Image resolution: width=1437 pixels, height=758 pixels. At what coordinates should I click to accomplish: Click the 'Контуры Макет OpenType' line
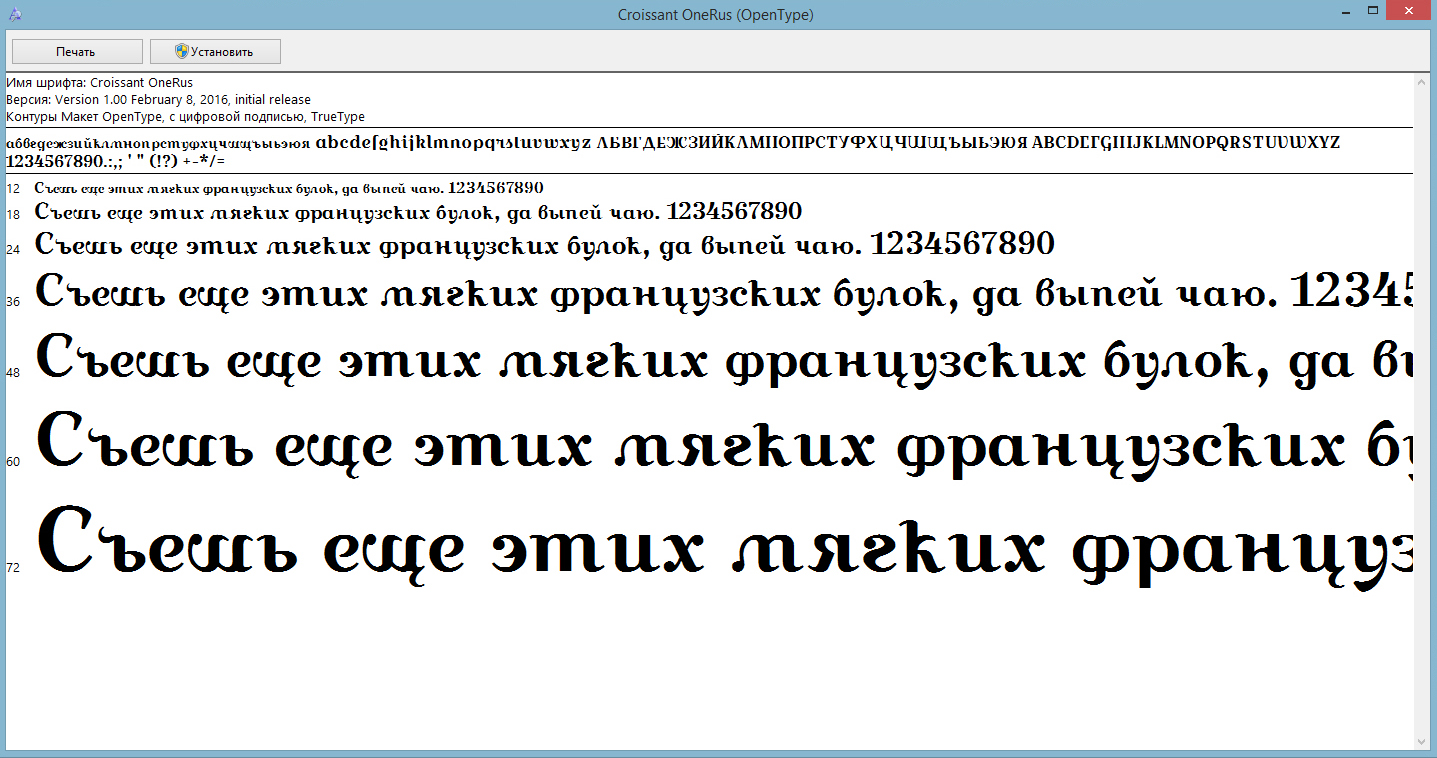tap(186, 117)
